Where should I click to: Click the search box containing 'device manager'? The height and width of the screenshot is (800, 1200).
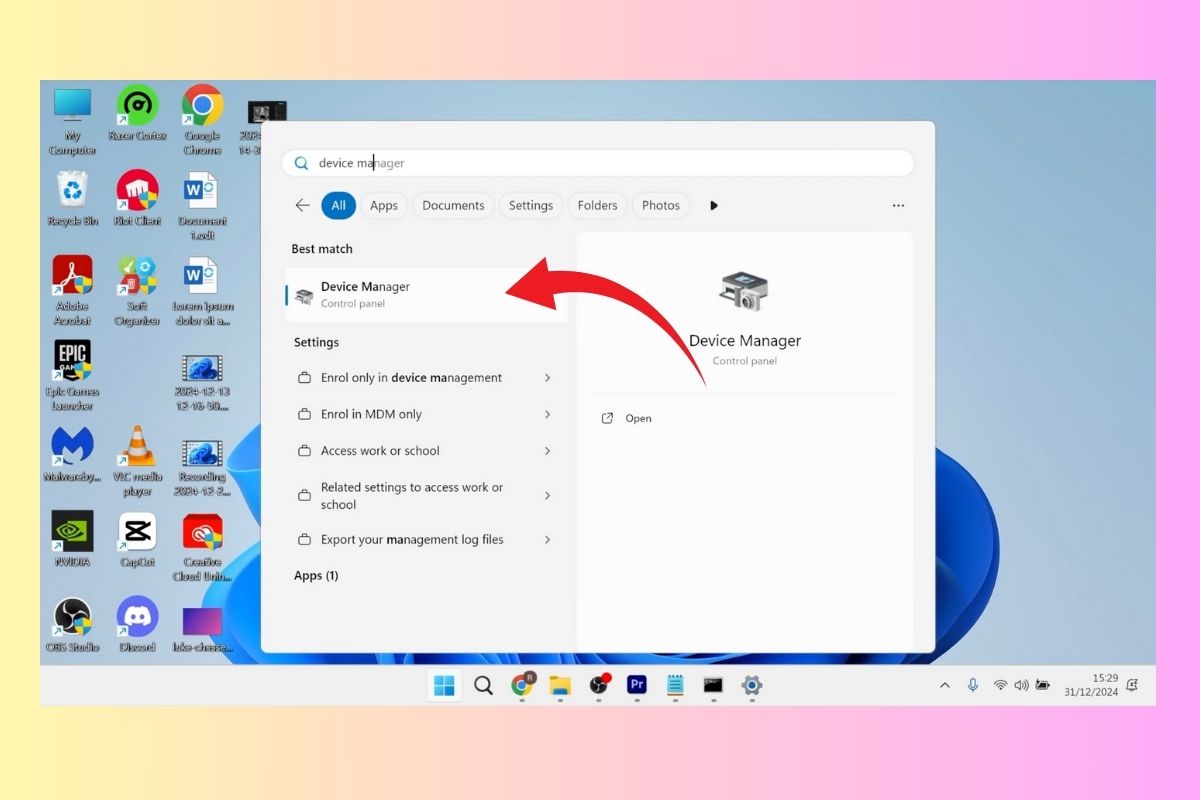(x=598, y=163)
